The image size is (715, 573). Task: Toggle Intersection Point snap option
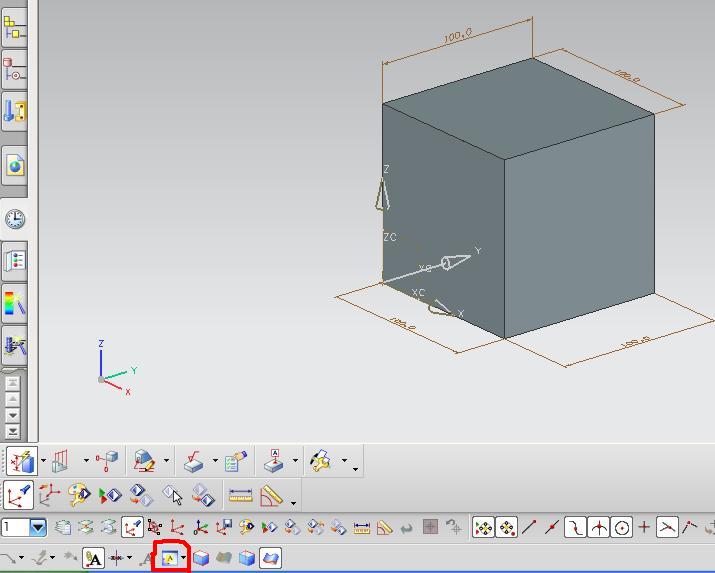598,527
